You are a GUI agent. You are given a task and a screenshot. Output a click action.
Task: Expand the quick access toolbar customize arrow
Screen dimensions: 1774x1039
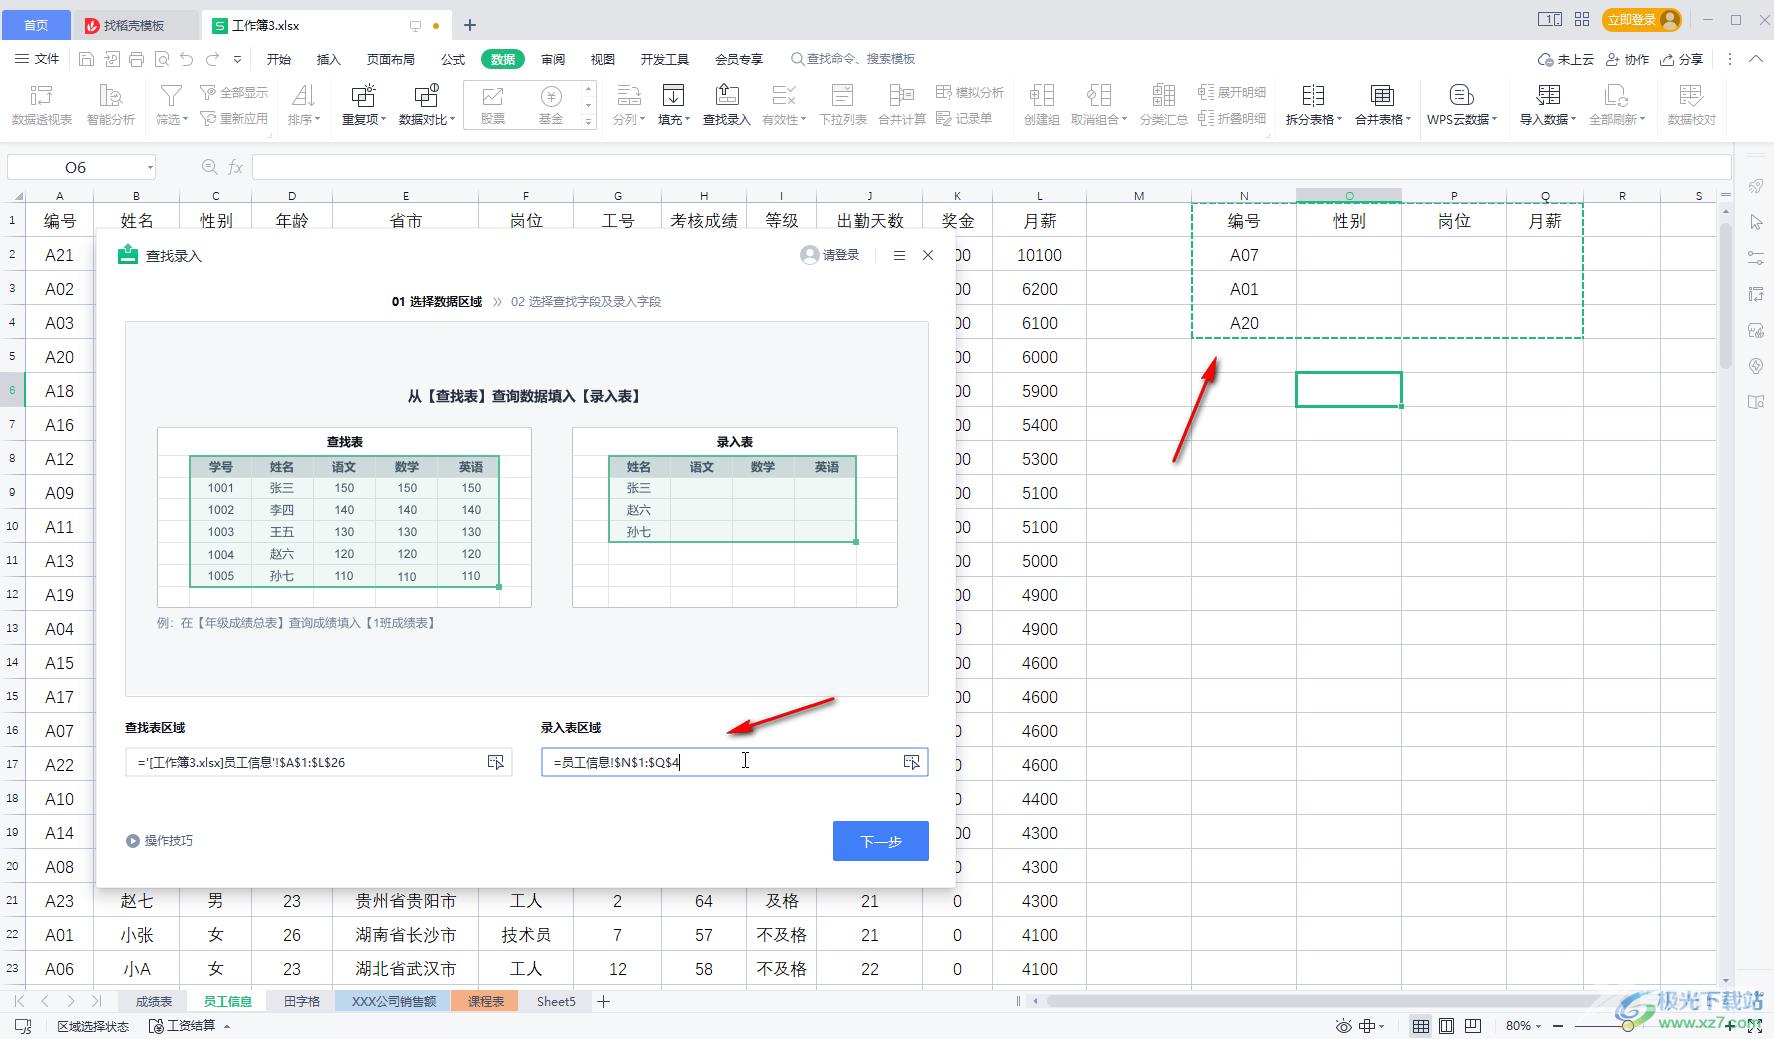click(x=237, y=59)
